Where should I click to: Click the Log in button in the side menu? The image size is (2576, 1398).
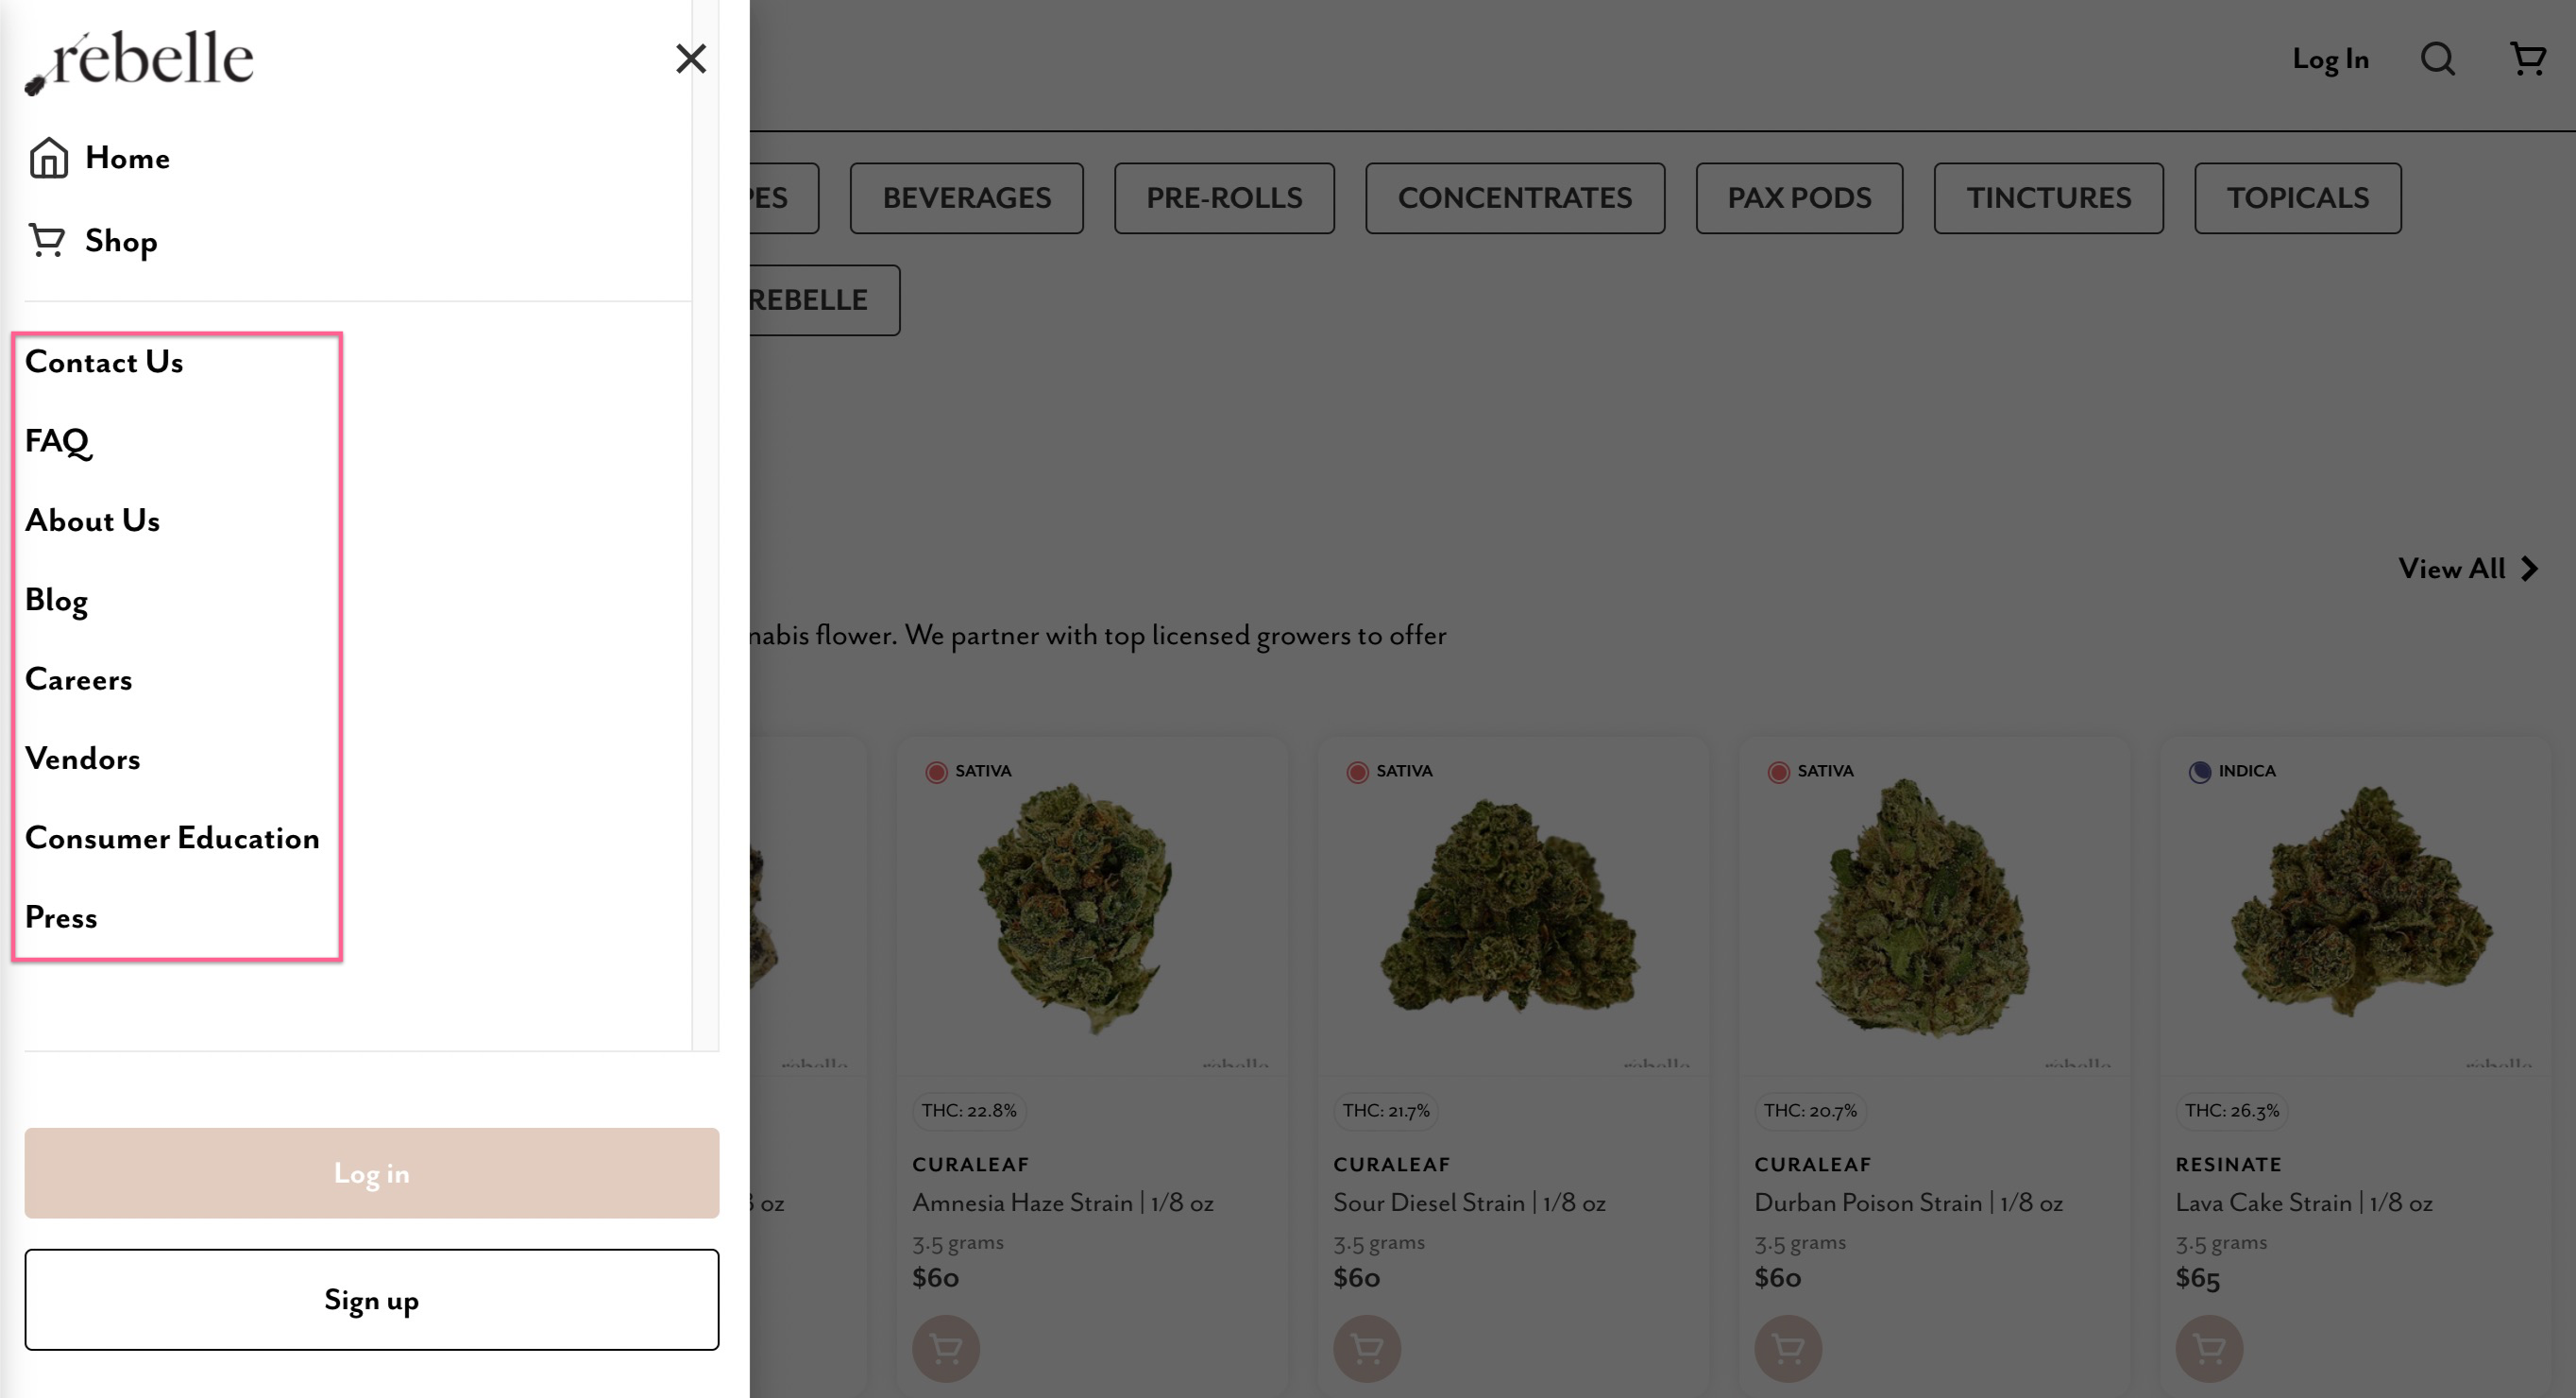372,1173
